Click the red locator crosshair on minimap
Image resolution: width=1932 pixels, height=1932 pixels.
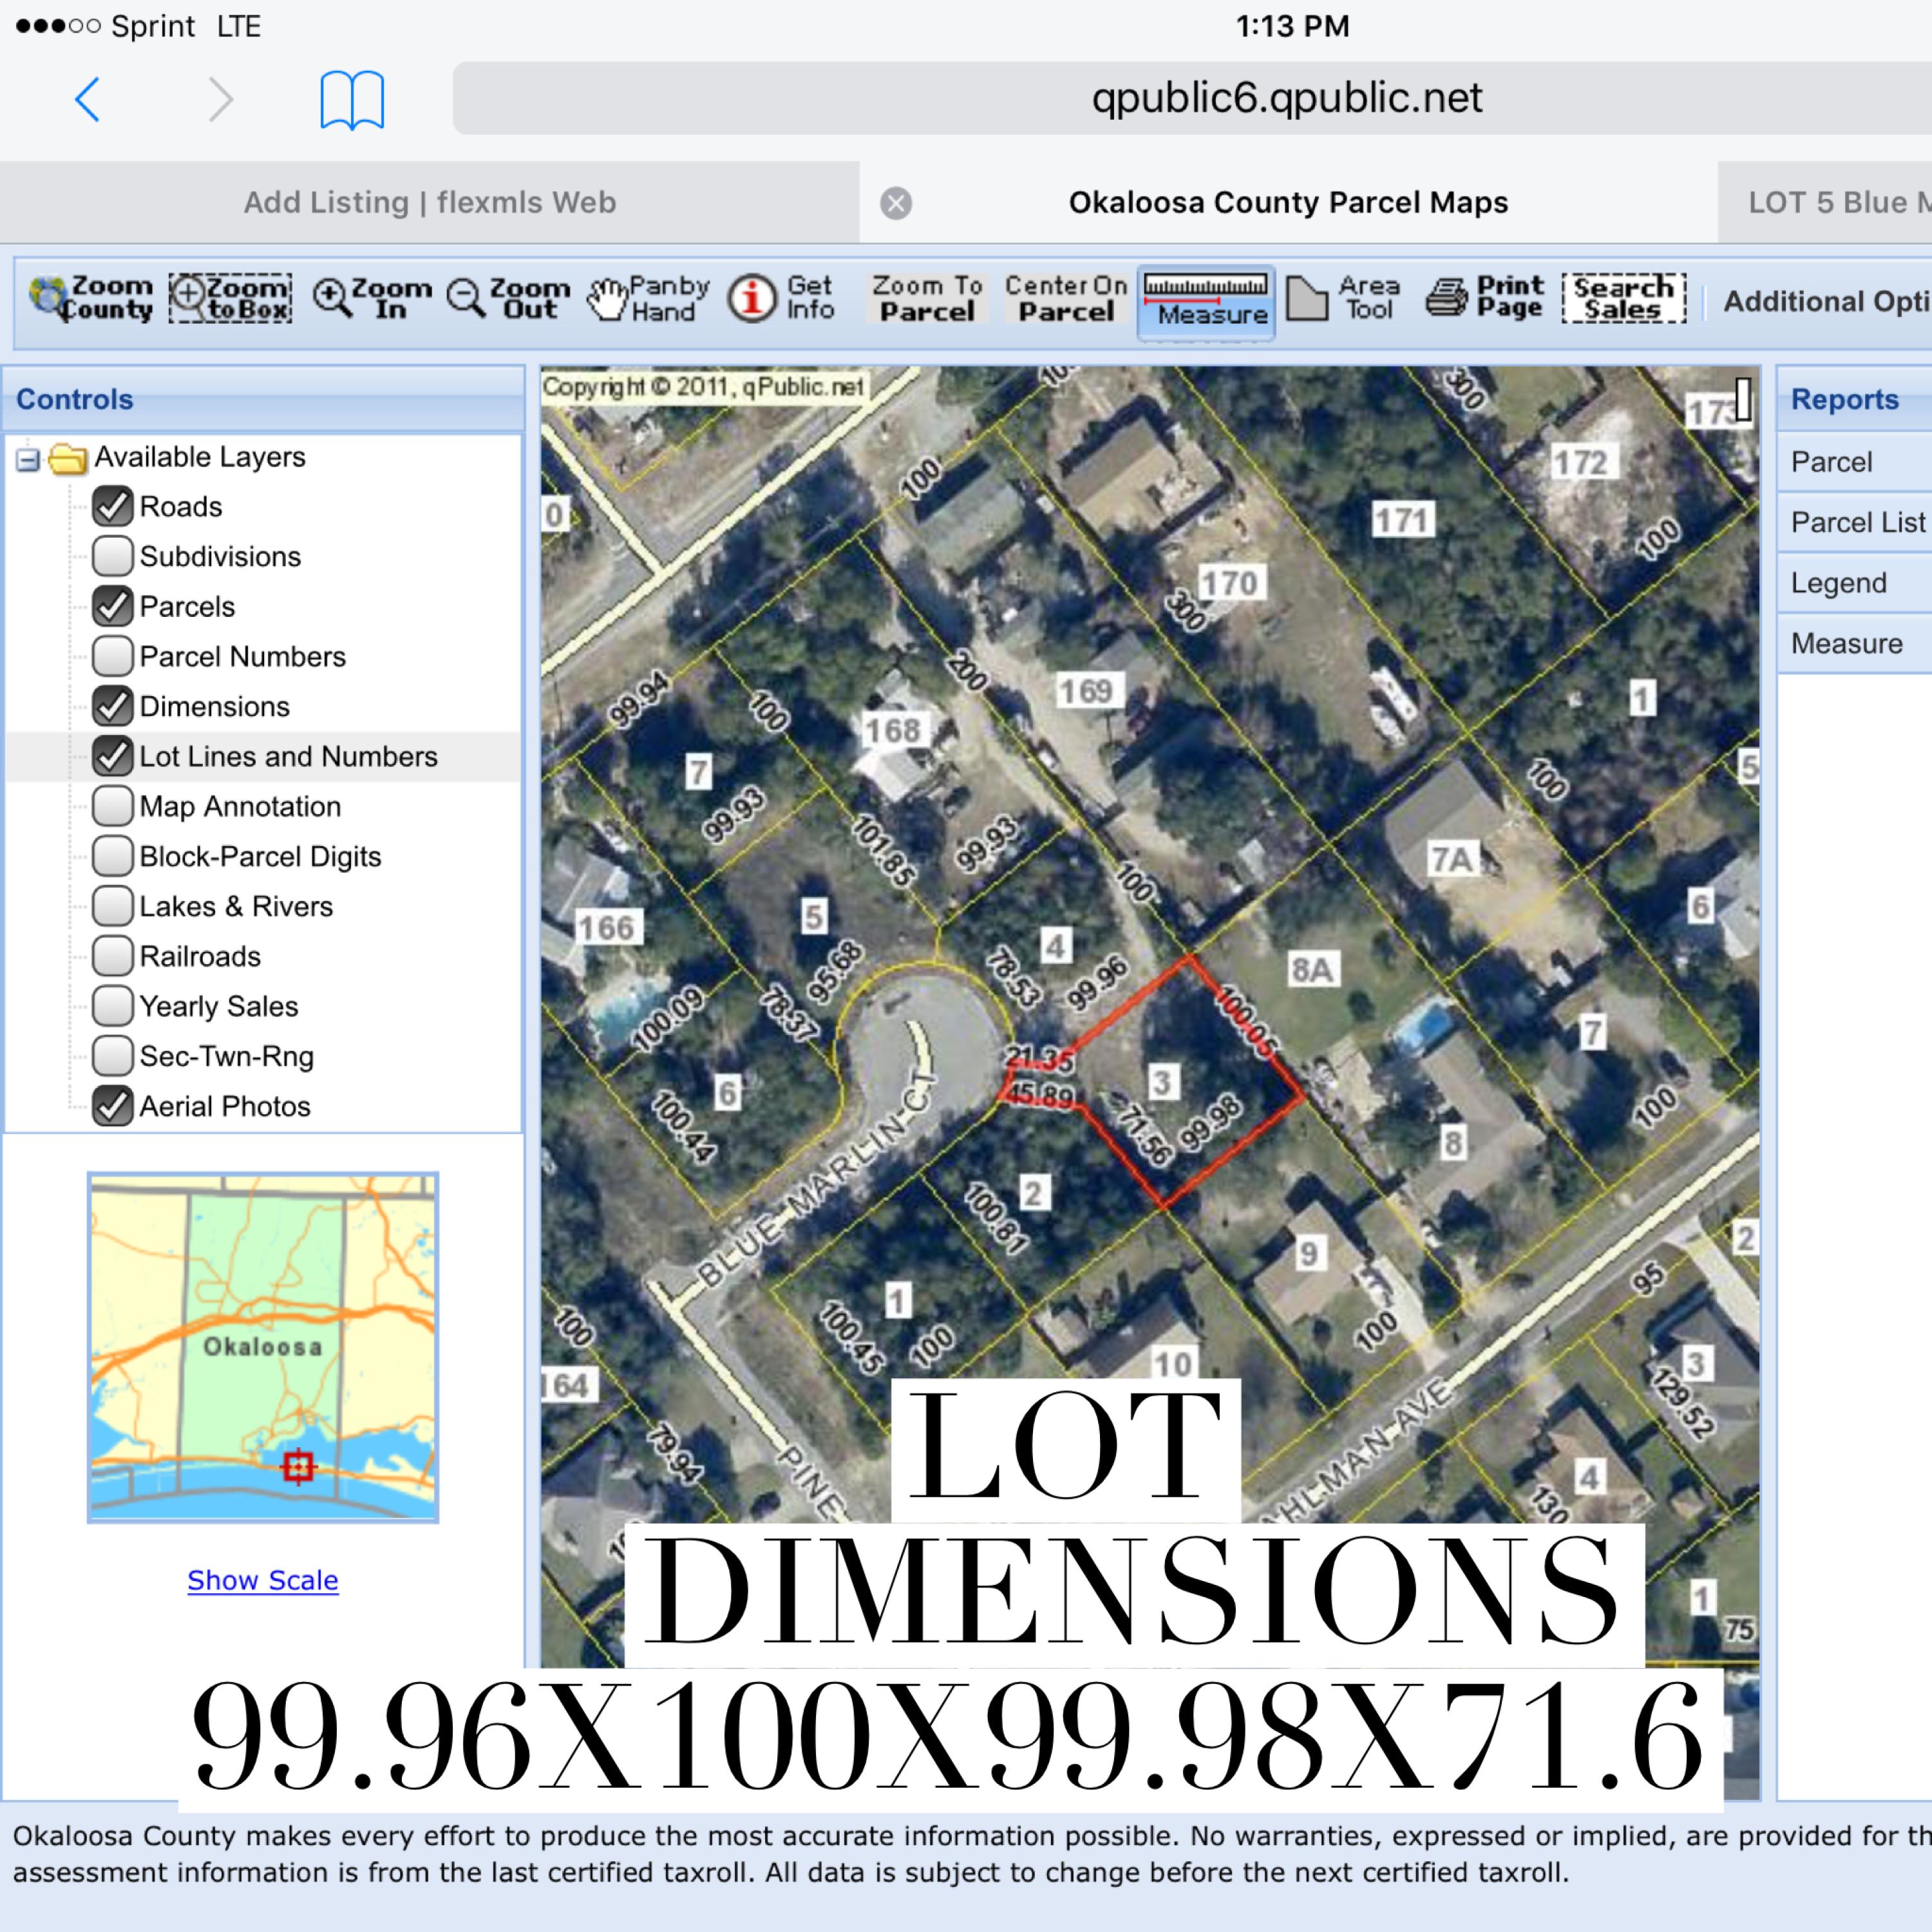click(298, 1466)
